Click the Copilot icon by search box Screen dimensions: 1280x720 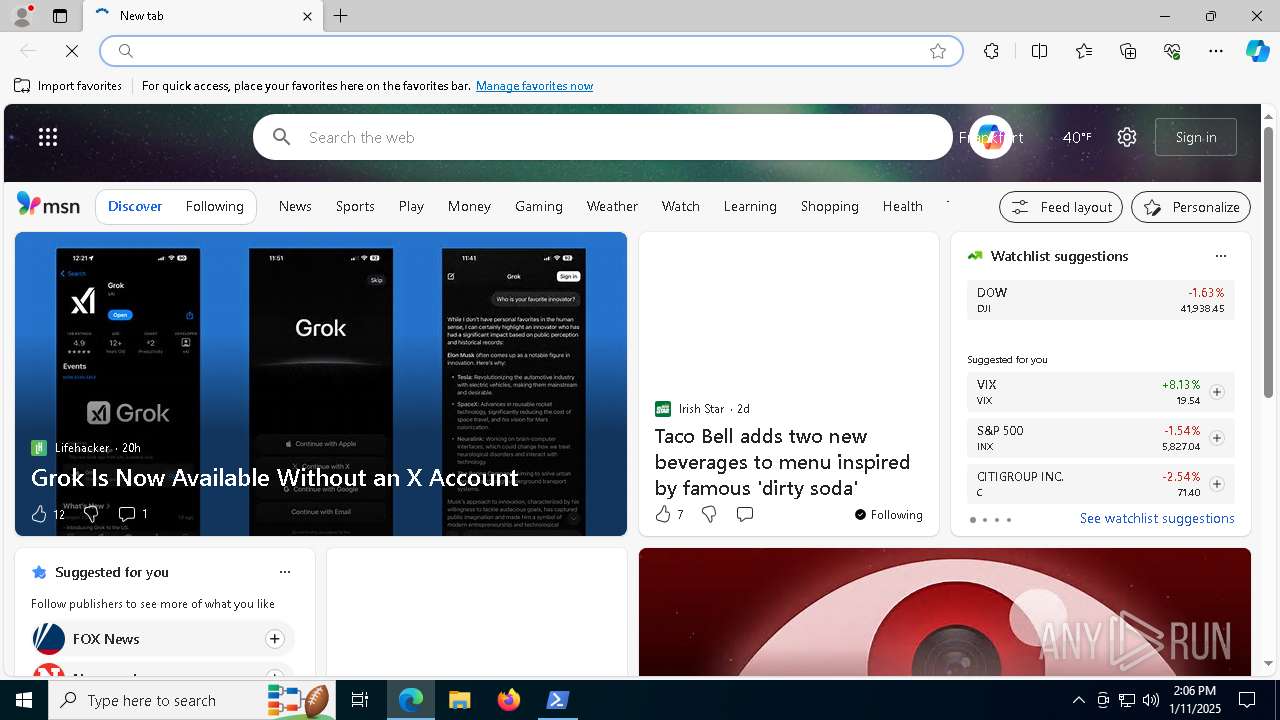[990, 137]
